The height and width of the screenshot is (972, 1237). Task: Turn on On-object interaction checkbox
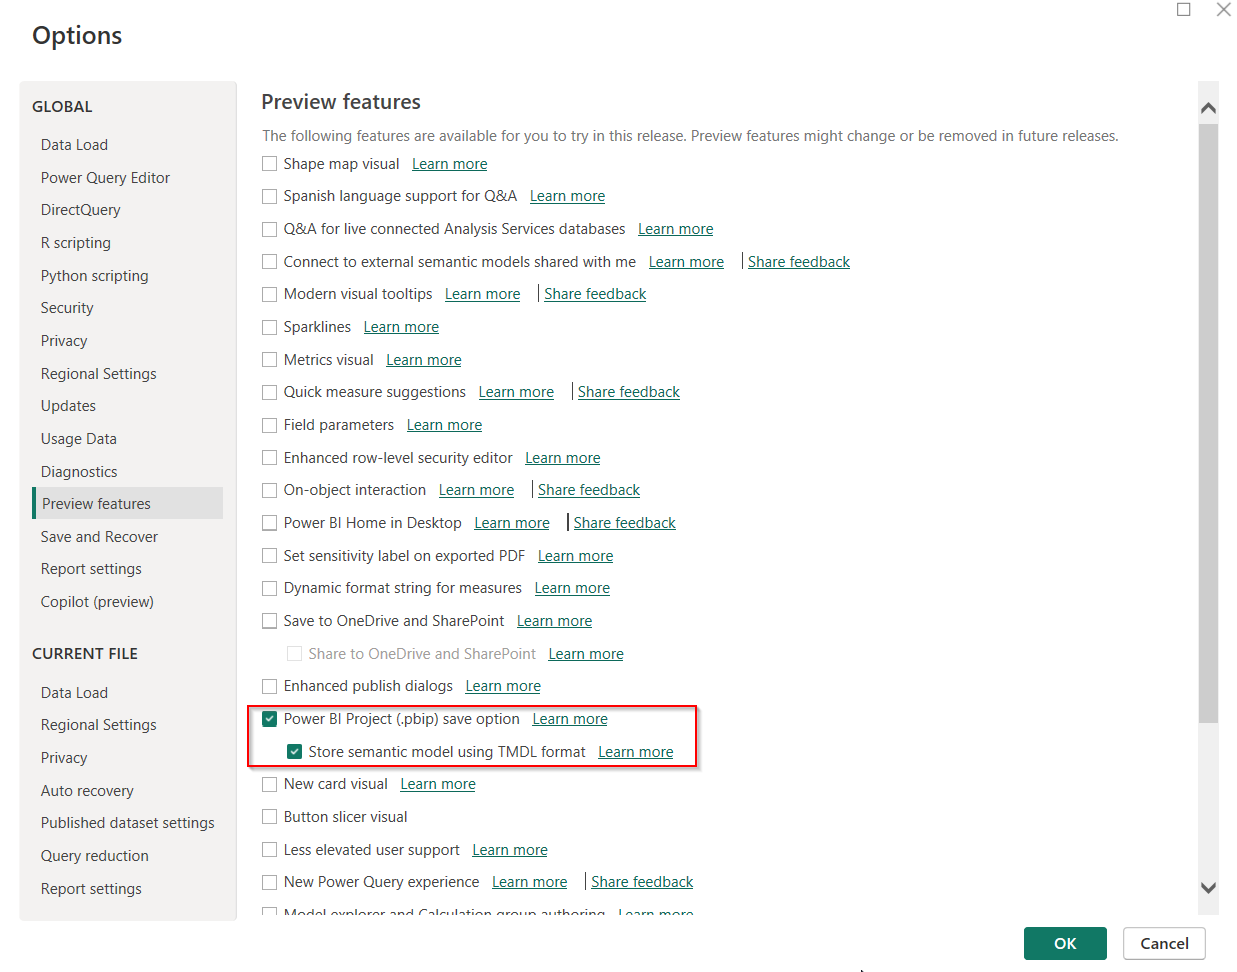coord(269,490)
